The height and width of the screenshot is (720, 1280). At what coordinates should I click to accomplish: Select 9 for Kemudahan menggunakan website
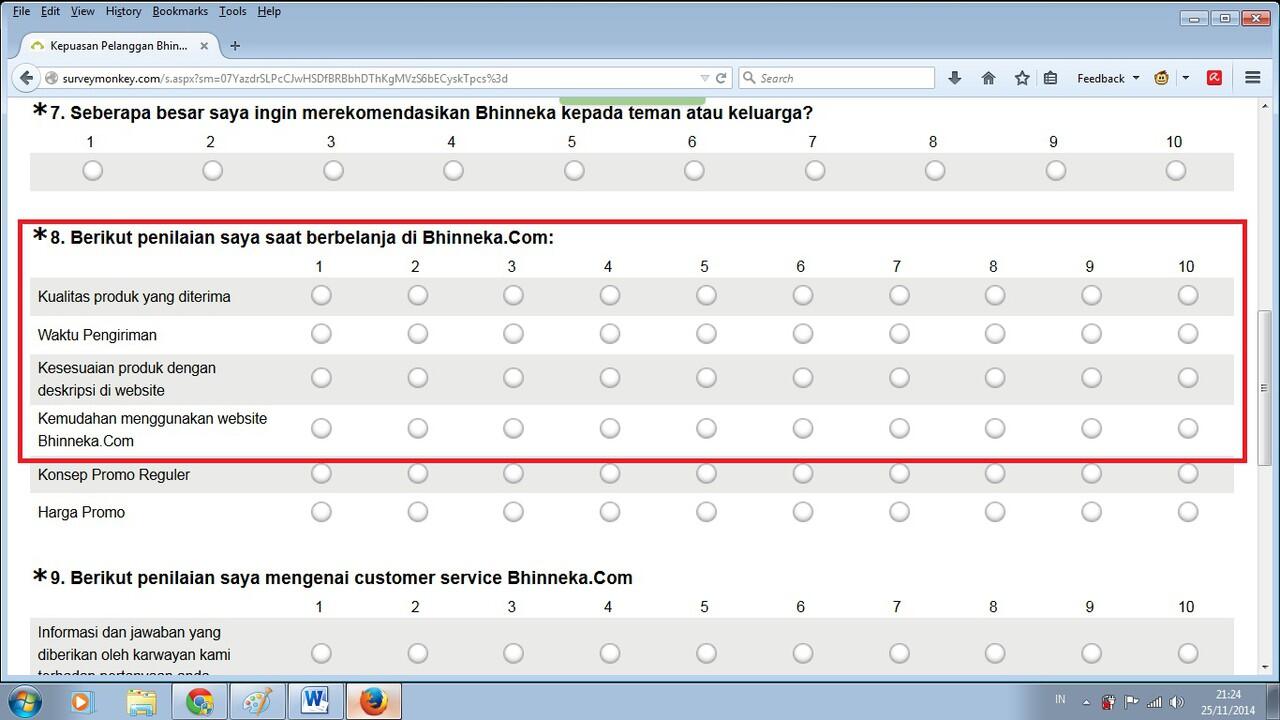pyautogui.click(x=1091, y=428)
